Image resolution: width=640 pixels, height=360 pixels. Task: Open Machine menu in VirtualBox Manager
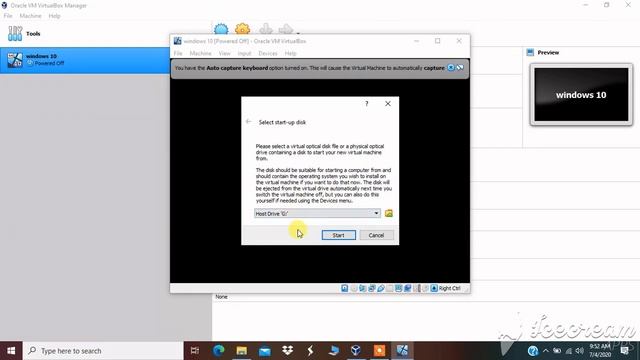click(30, 16)
